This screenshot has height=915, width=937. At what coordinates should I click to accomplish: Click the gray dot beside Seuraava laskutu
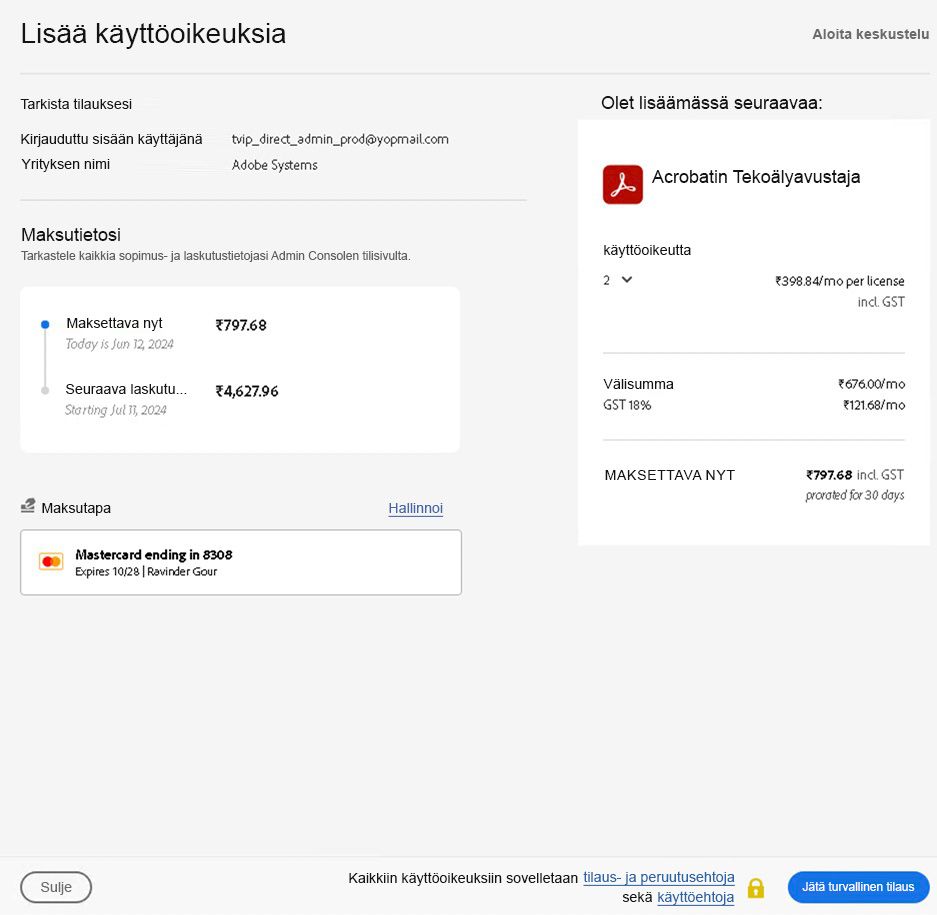pyautogui.click(x=43, y=391)
